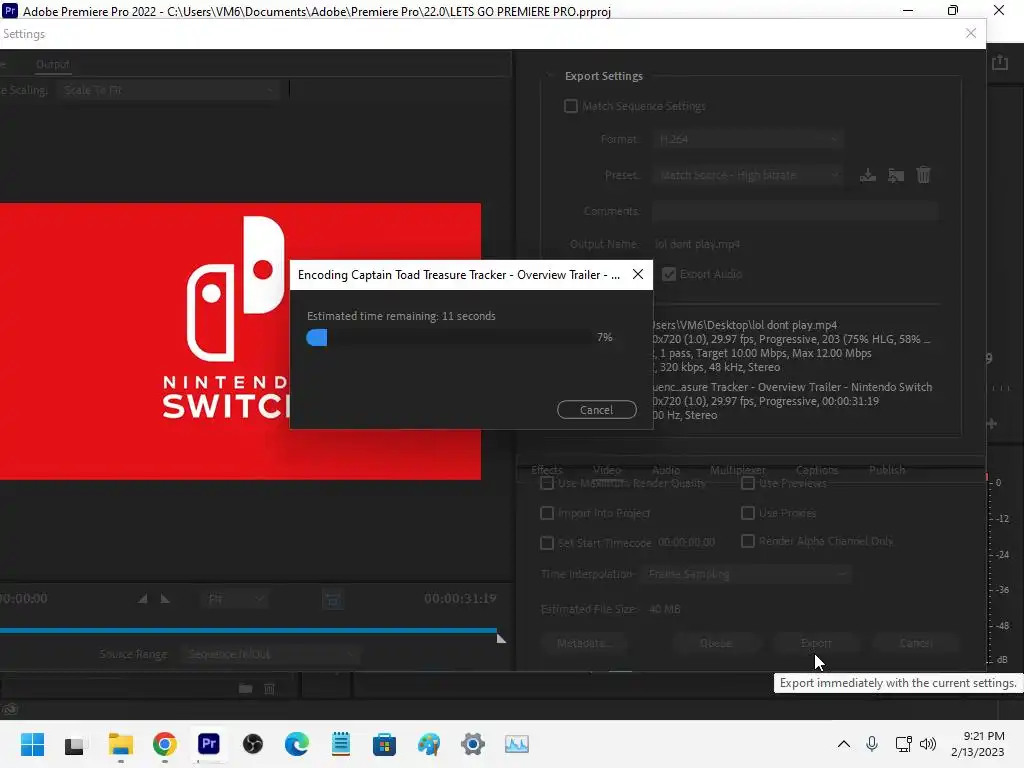Enable Import Into Project checkbox

pyautogui.click(x=547, y=513)
